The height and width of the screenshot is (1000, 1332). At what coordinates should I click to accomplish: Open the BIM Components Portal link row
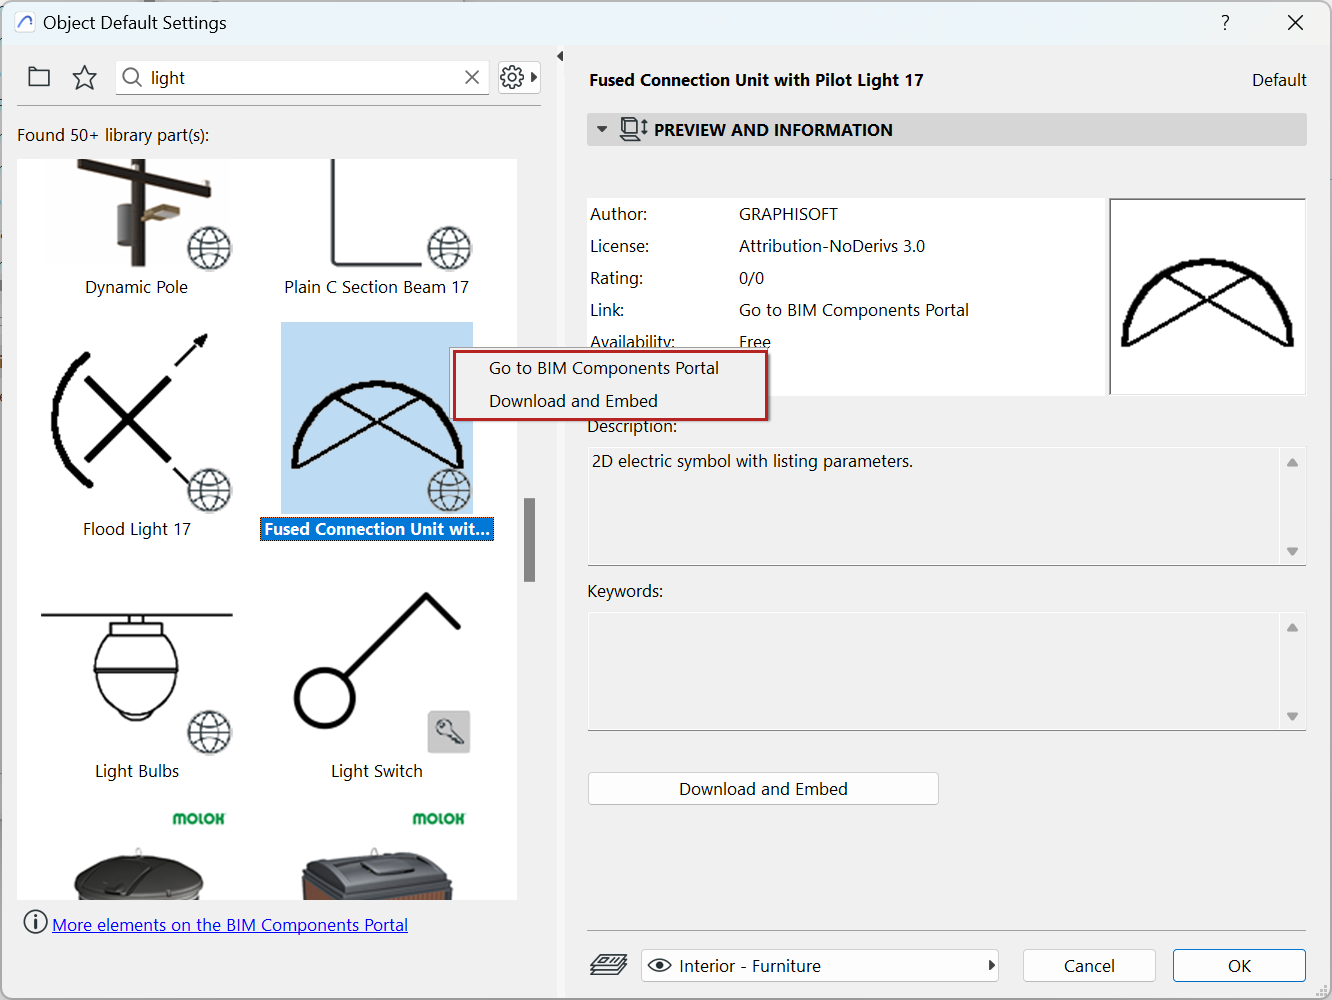(x=854, y=310)
